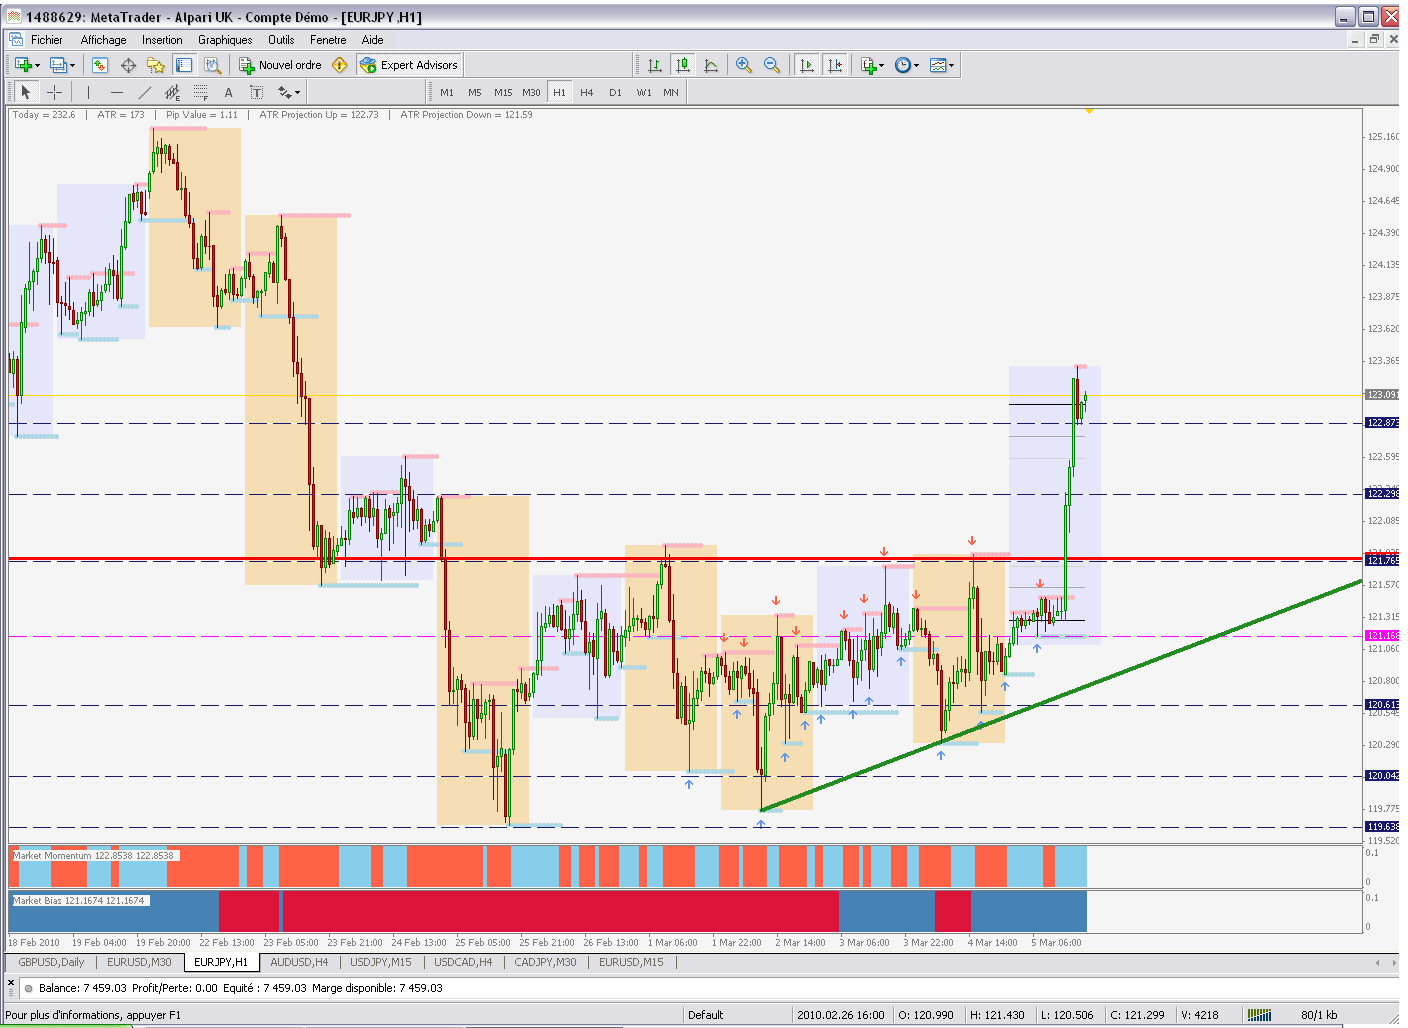
Task: Open the Strategy Tester icon
Action: point(212,65)
